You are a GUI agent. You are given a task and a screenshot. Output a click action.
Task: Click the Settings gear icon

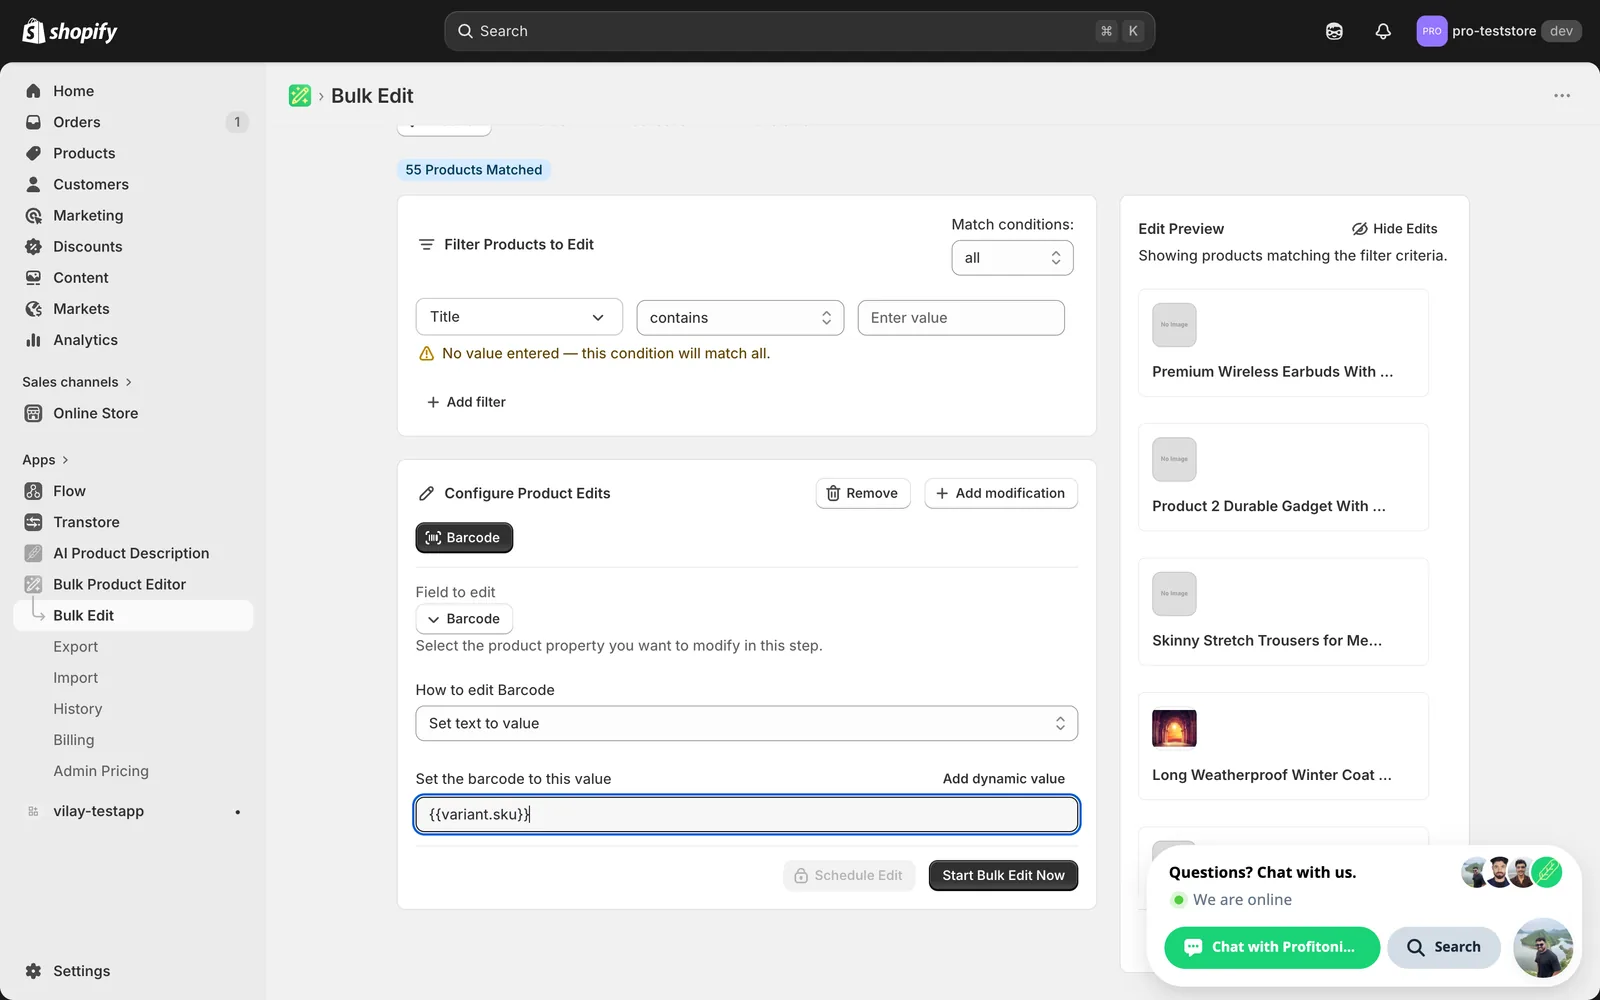tap(34, 971)
